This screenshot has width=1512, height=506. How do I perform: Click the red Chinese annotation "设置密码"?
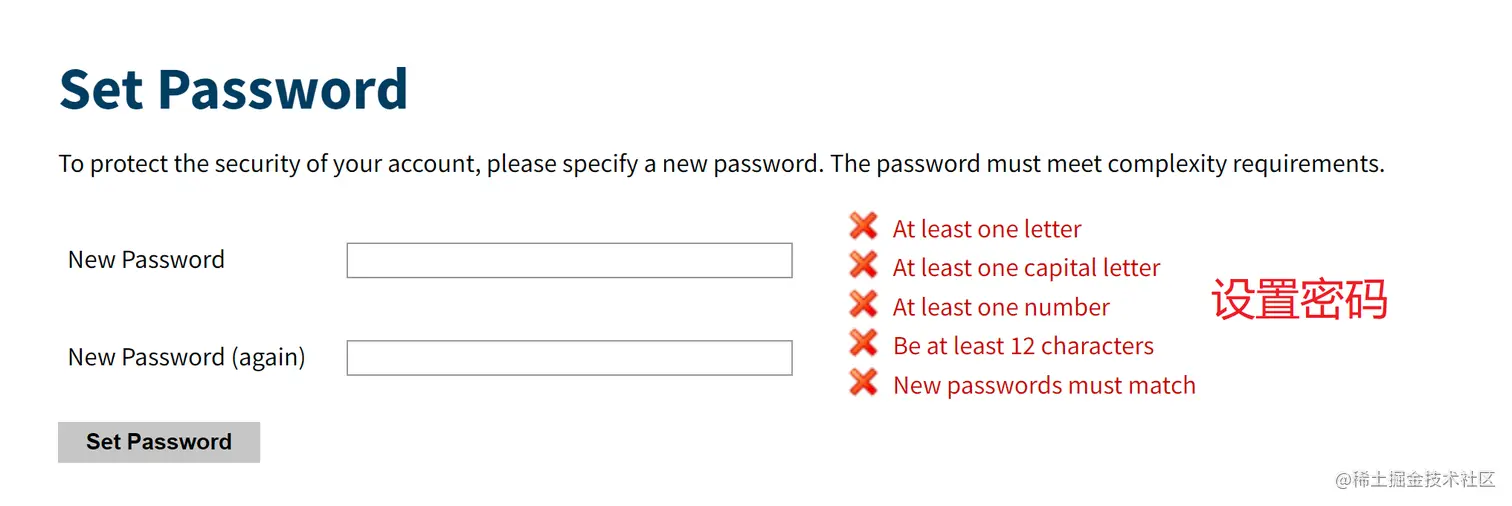(x=1299, y=300)
